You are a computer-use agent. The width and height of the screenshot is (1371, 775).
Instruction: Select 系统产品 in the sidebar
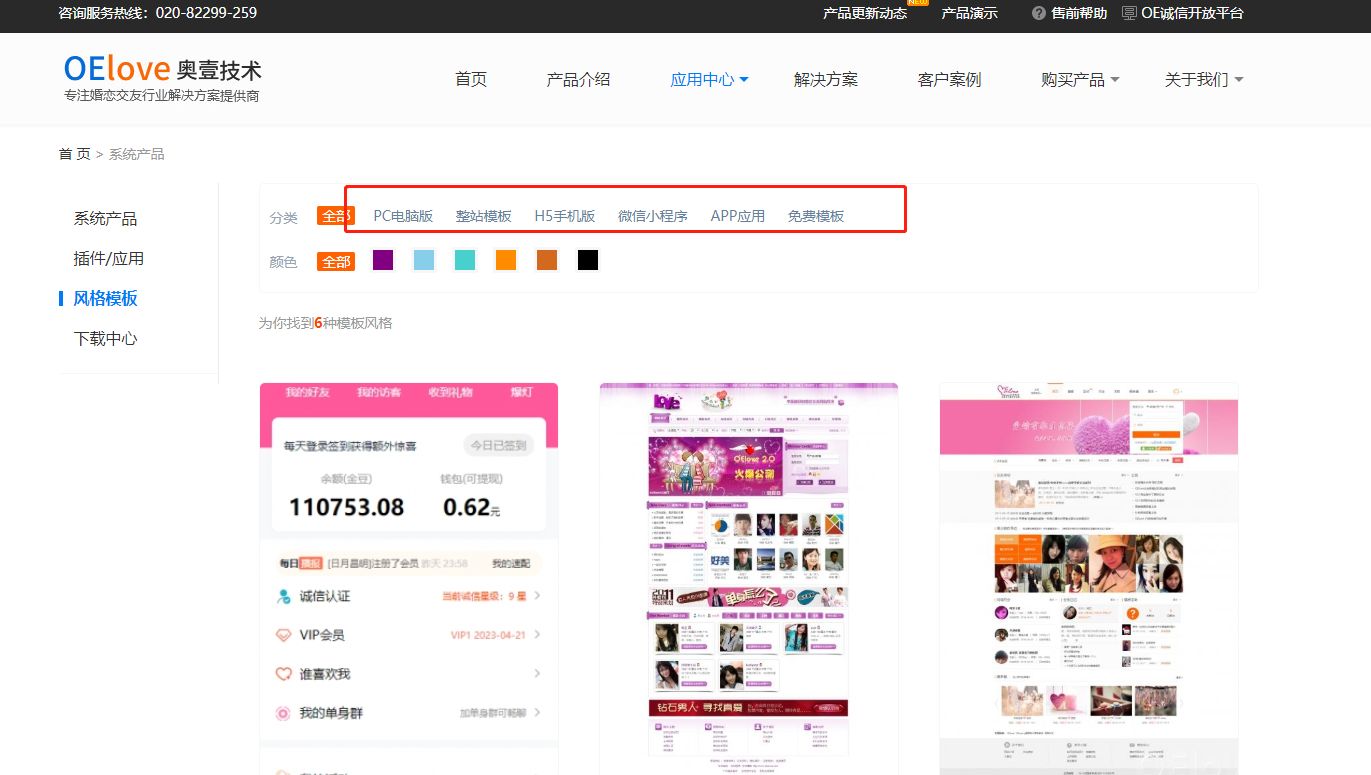[x=106, y=218]
